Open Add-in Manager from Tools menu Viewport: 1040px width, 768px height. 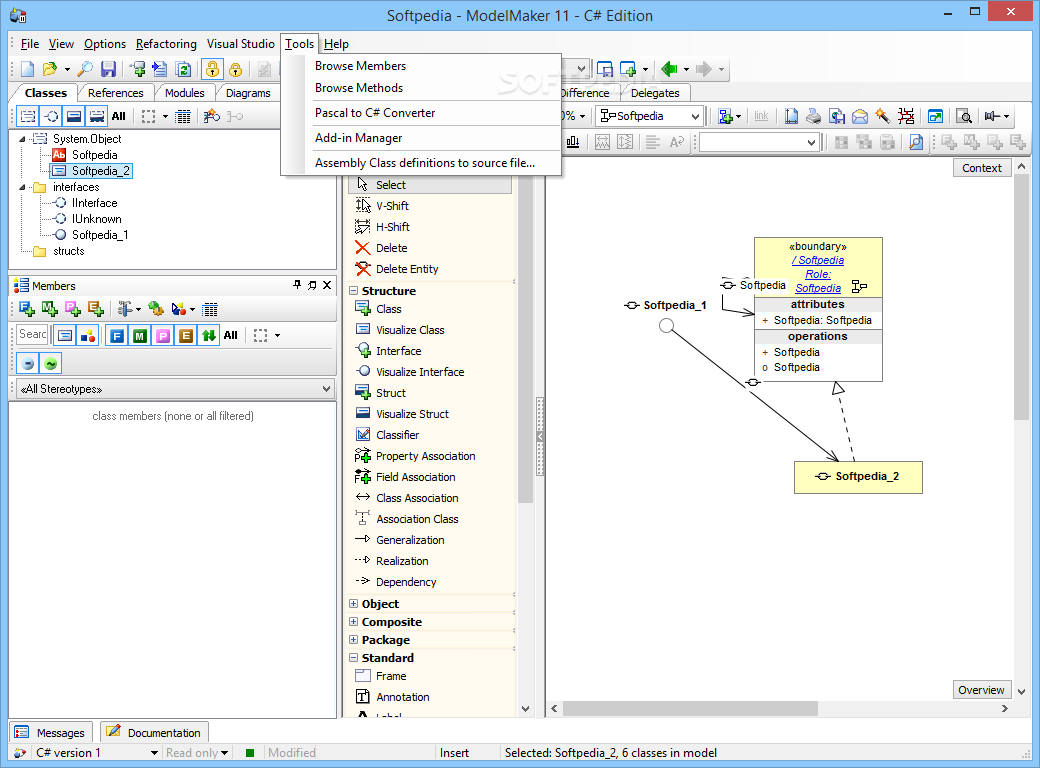[358, 138]
